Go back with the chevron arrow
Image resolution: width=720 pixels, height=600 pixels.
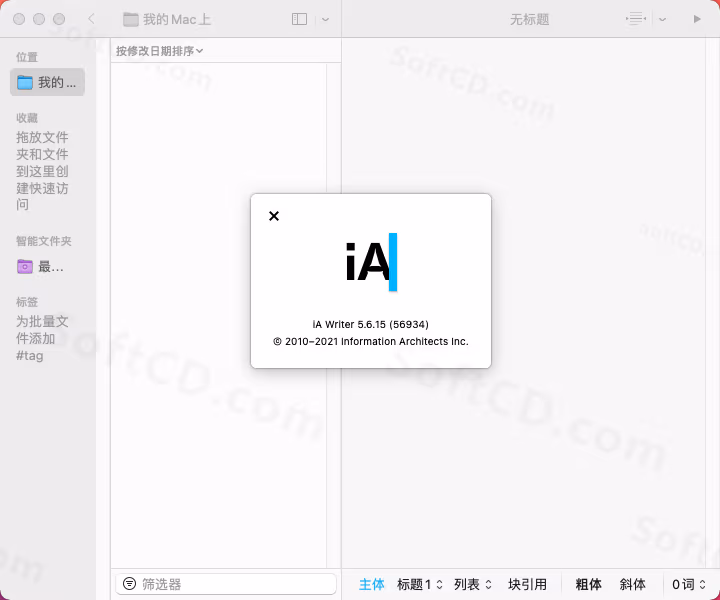pos(91,19)
